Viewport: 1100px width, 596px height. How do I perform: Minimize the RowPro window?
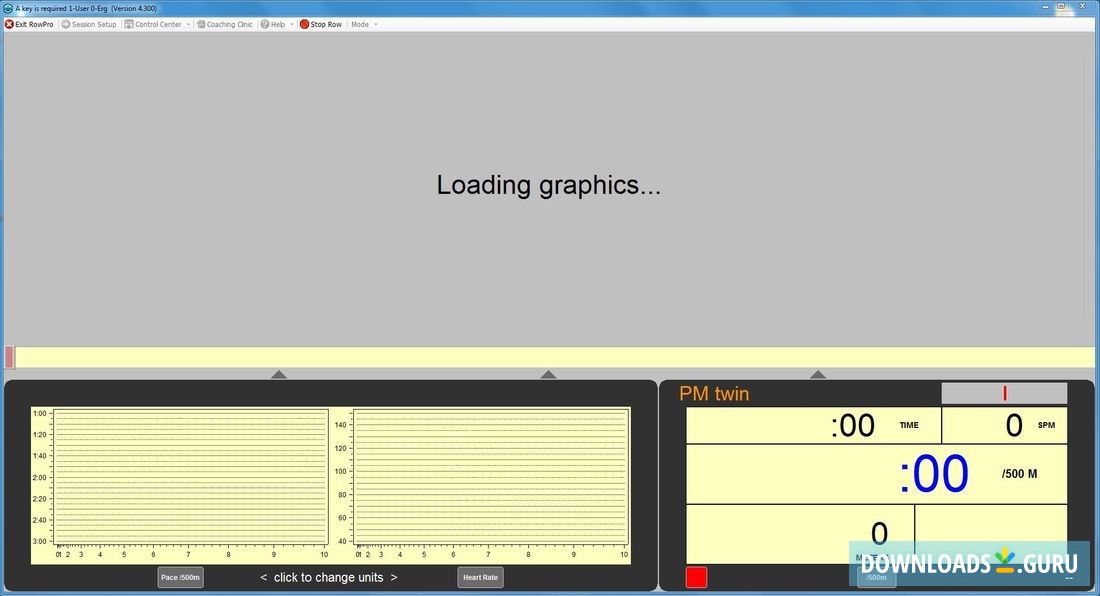(x=1045, y=6)
